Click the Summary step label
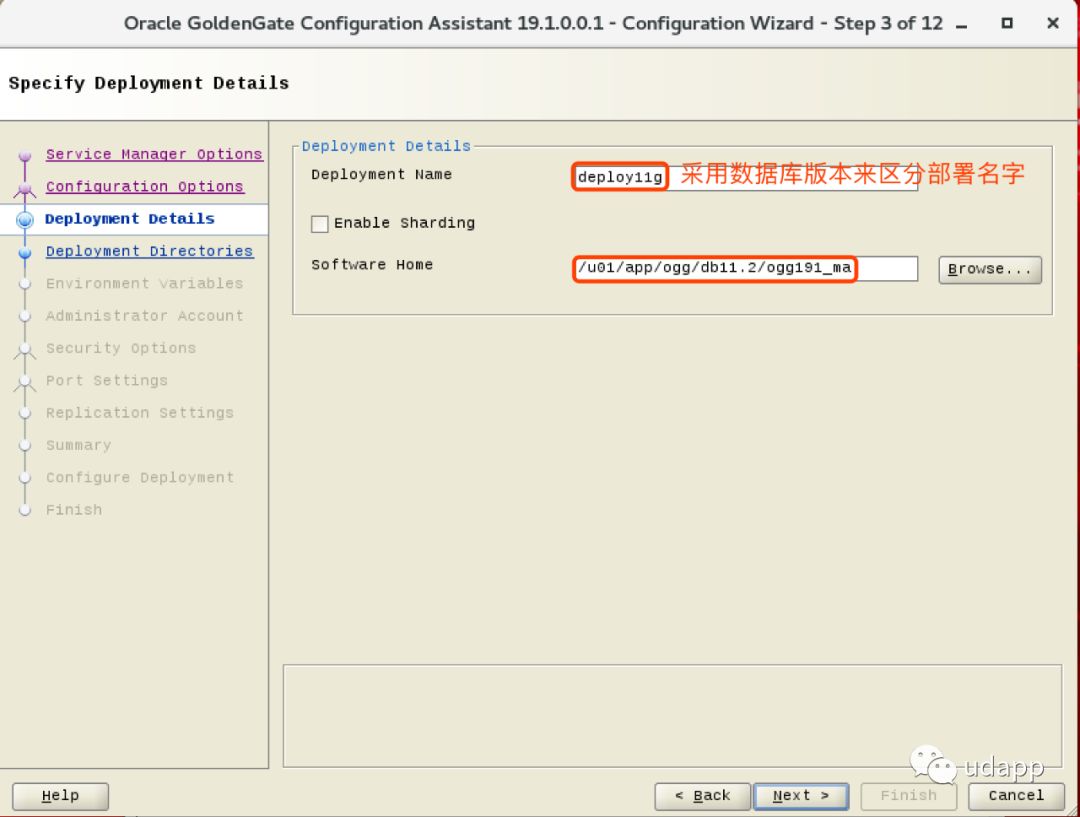The height and width of the screenshot is (817, 1080). (79, 446)
